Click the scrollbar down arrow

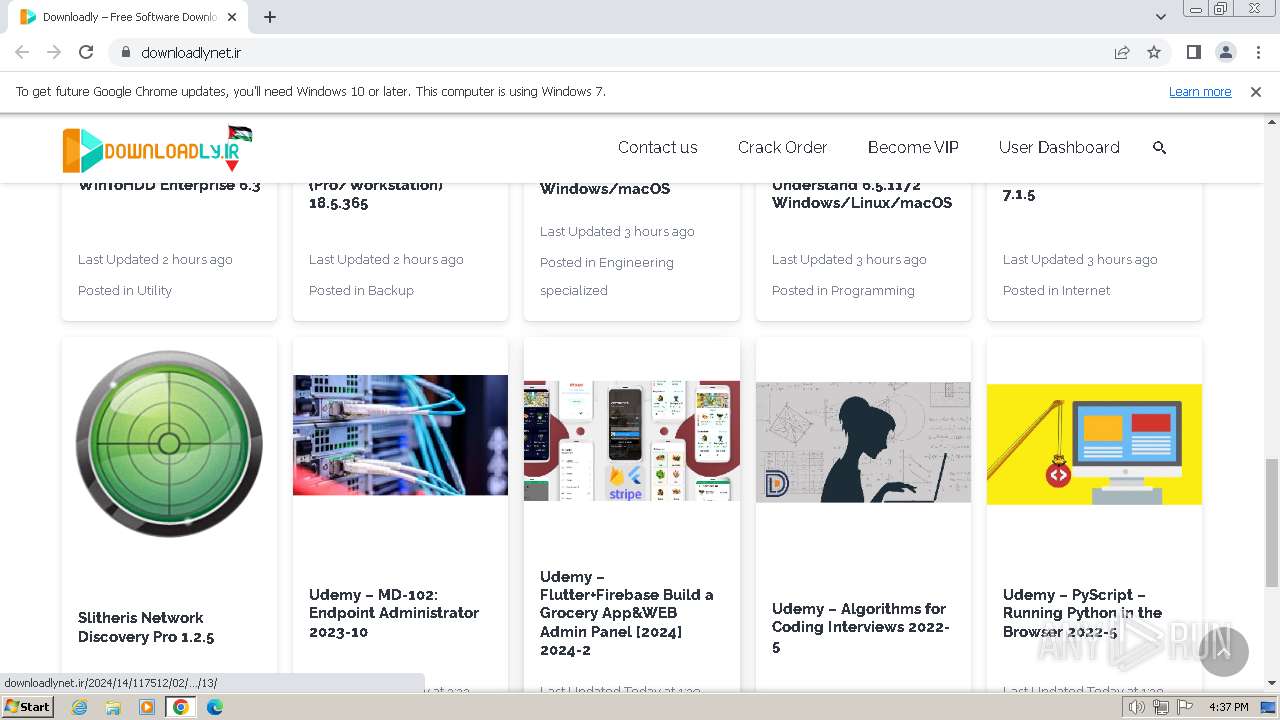coord(1272,684)
